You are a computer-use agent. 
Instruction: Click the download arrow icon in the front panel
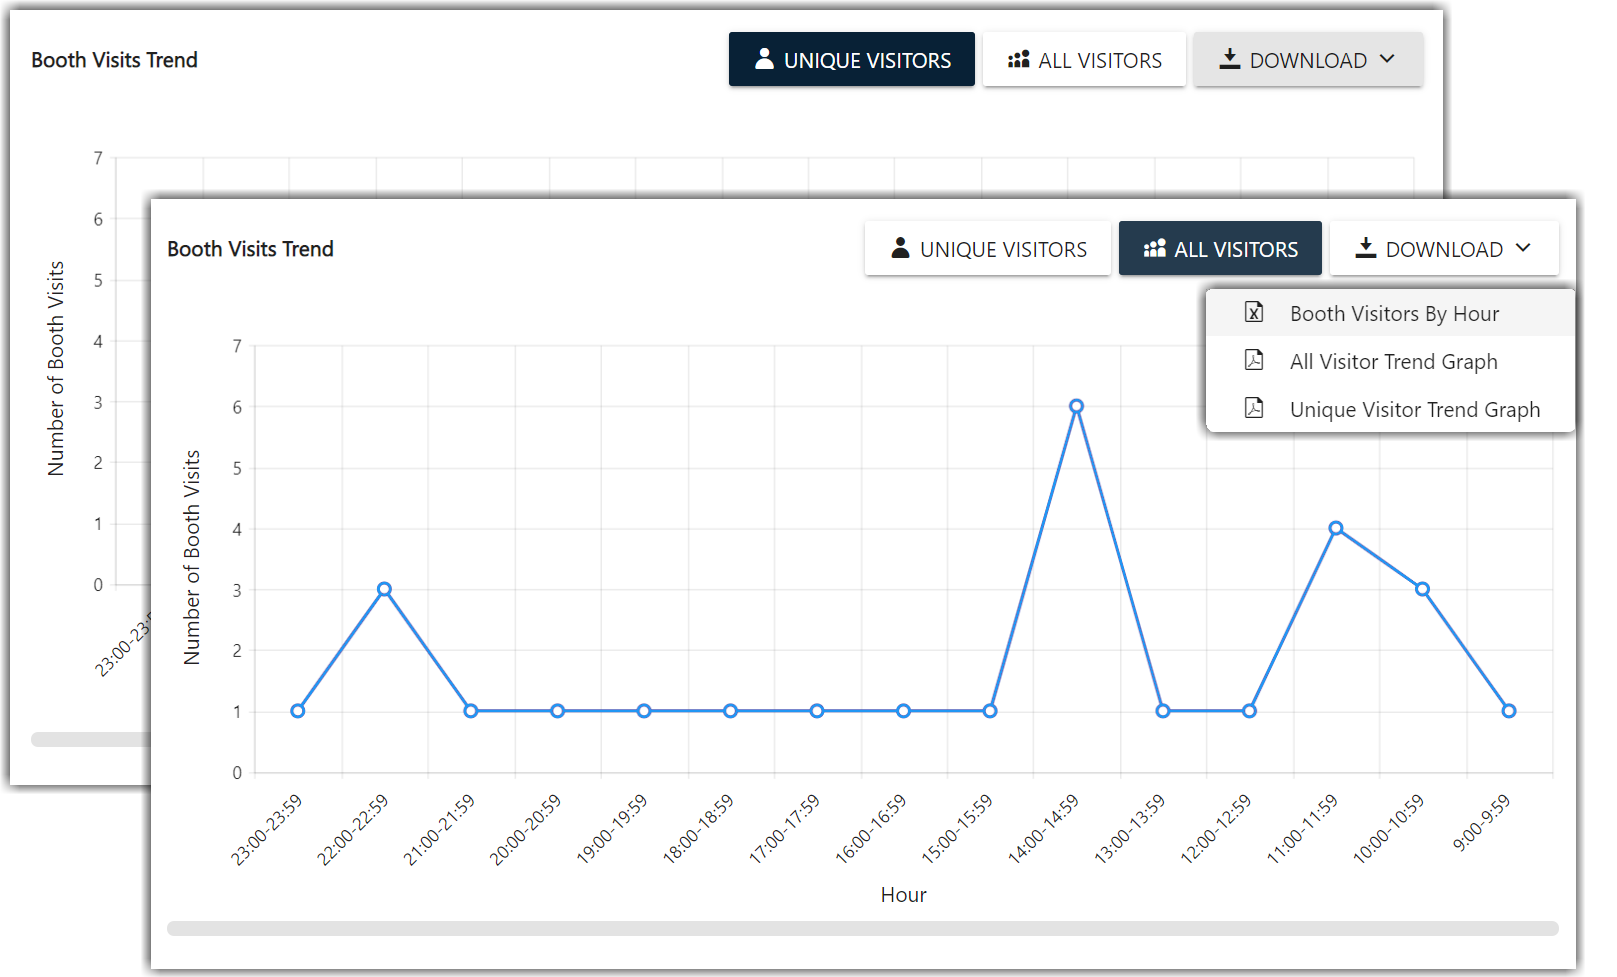click(x=1366, y=248)
